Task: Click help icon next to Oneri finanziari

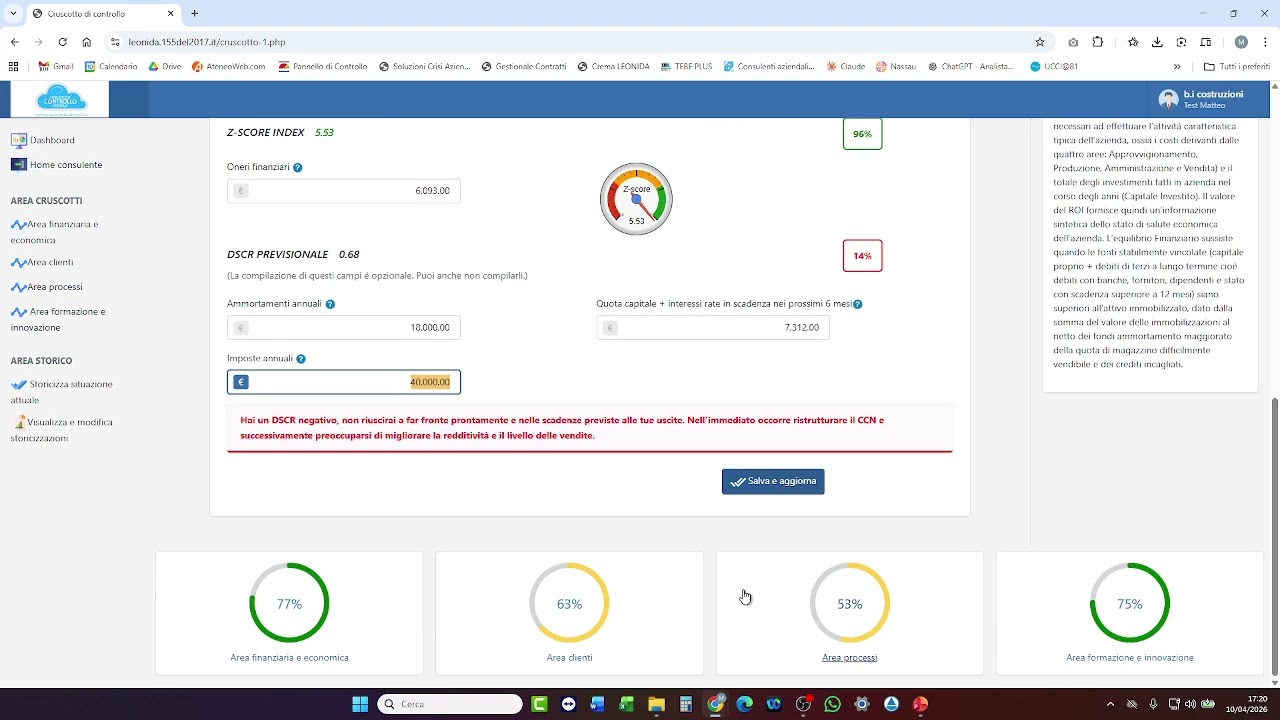Action: pos(298,168)
